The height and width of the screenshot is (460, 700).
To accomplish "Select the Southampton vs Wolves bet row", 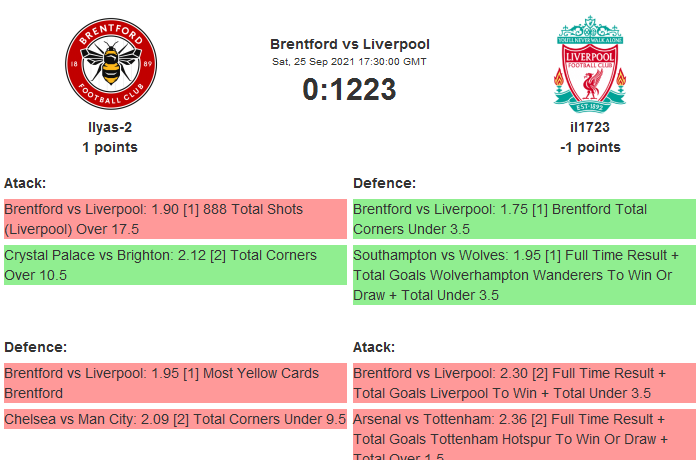I will pyautogui.click(x=524, y=275).
